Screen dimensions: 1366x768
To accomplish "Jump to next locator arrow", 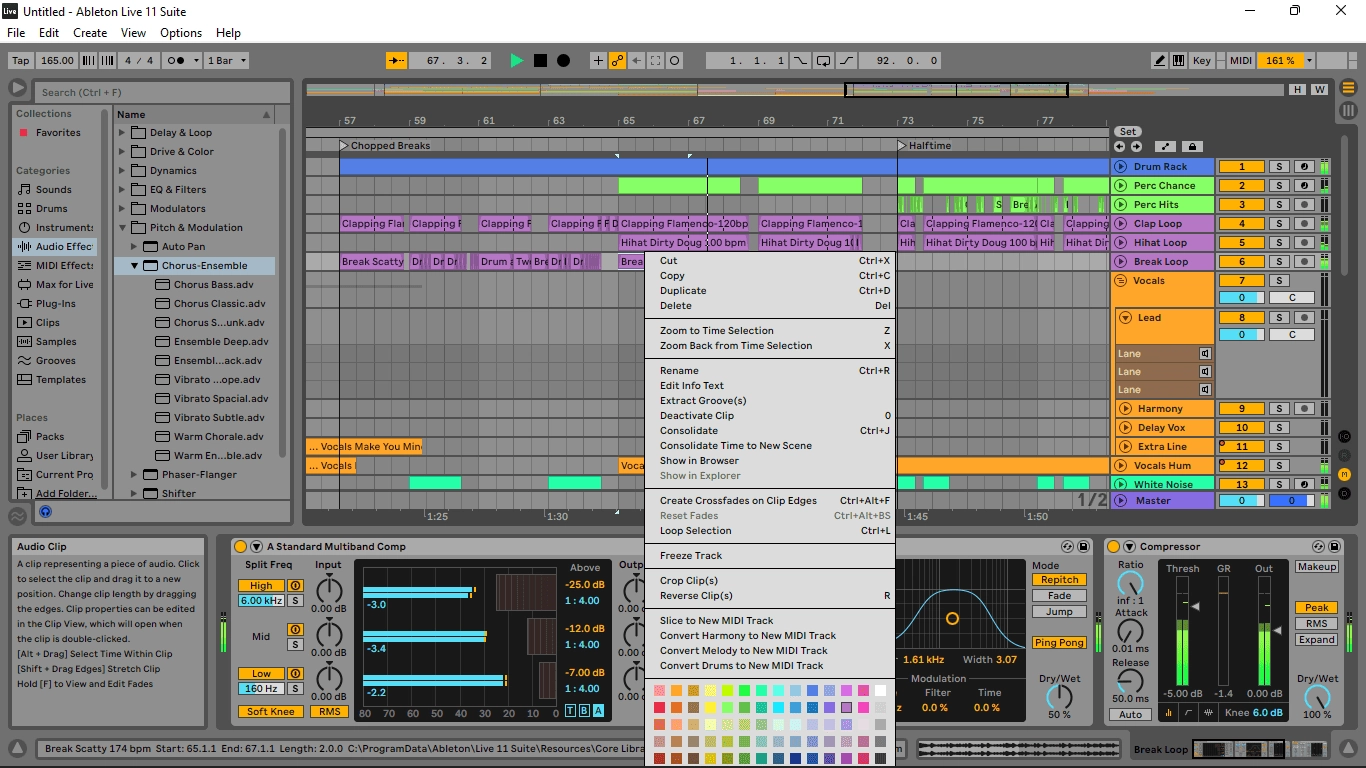I will click(1135, 146).
